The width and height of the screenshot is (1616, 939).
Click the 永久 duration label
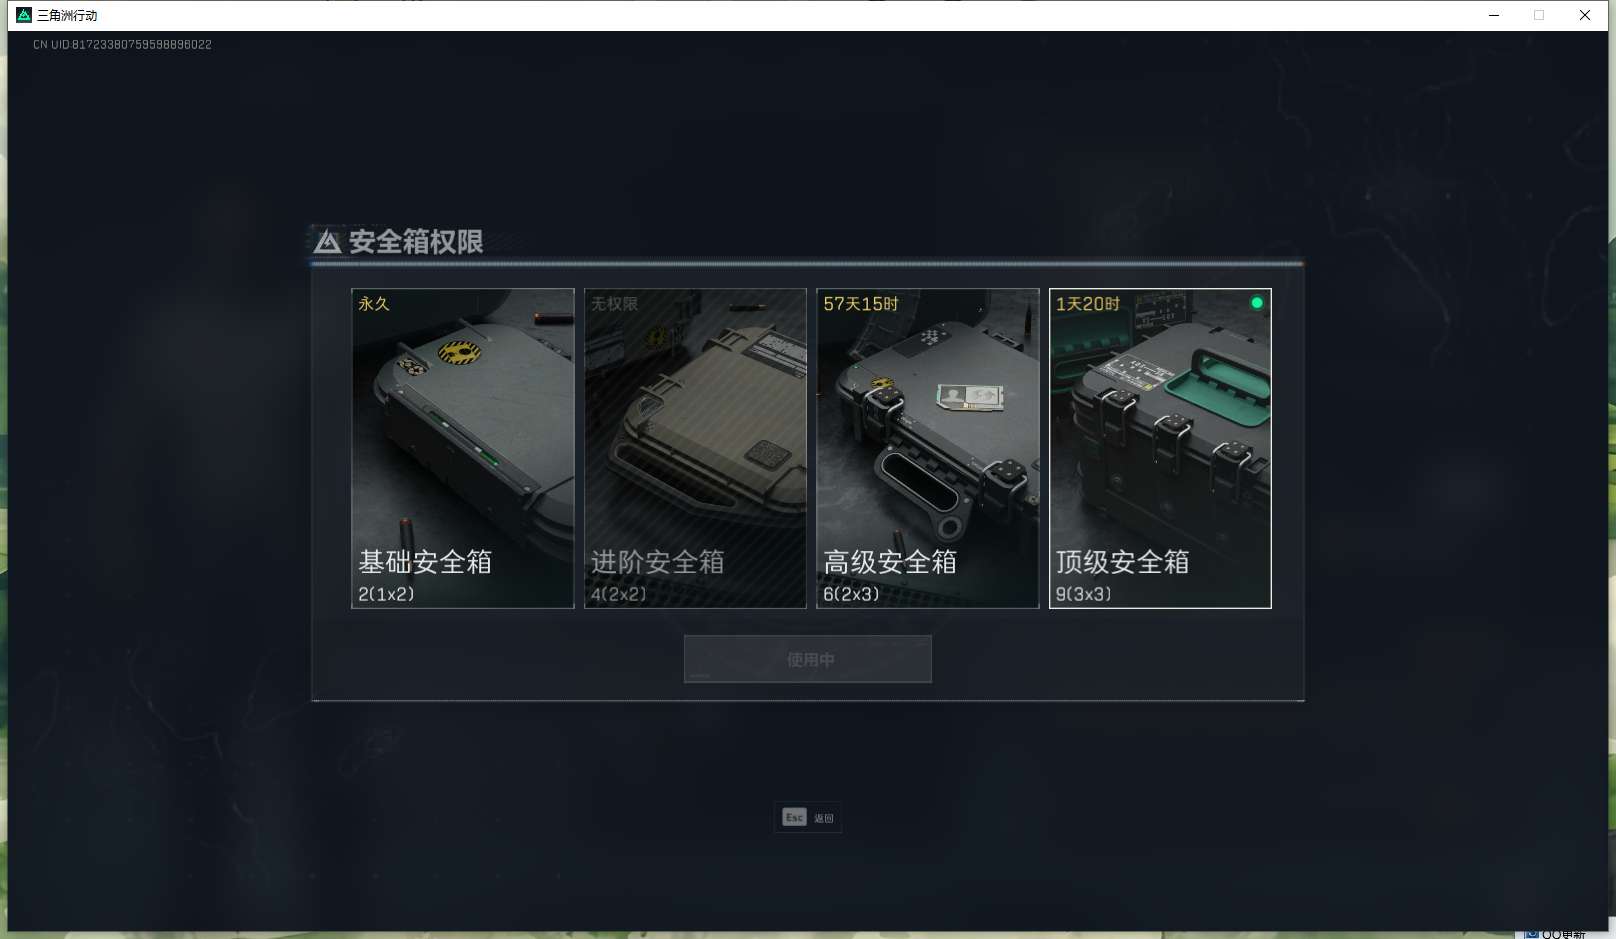pos(374,304)
